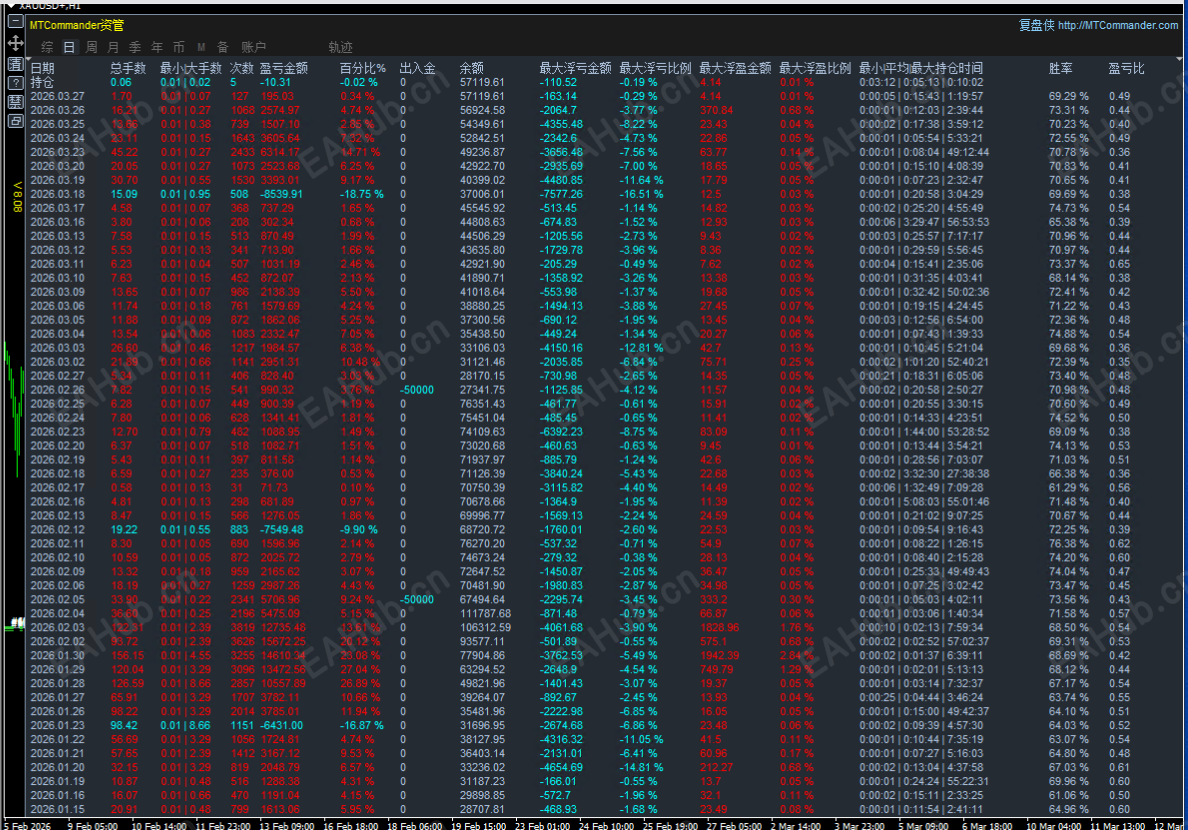Click the 盈亏比 column header

[x=1127, y=68]
